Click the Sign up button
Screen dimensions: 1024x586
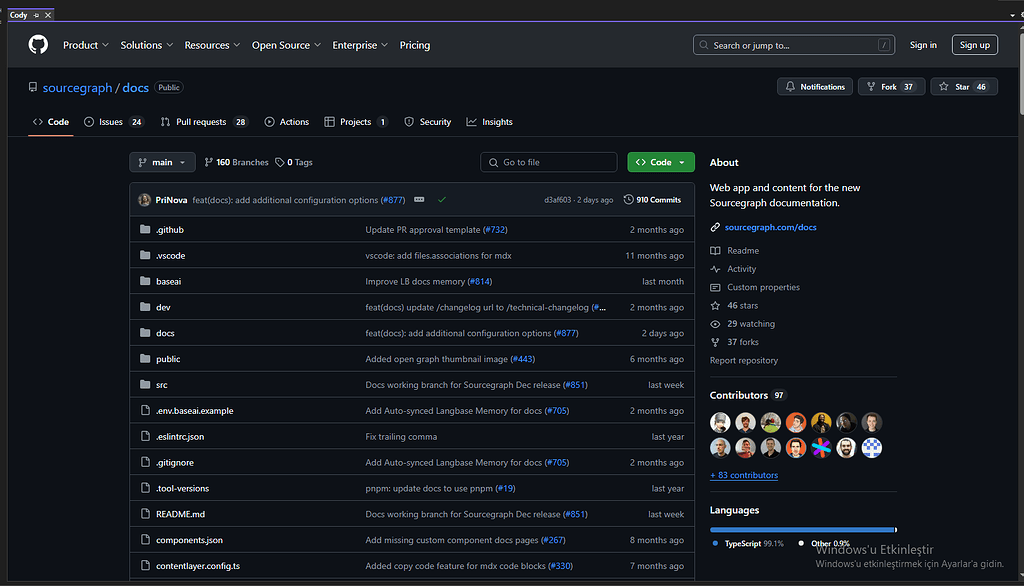click(x=974, y=45)
